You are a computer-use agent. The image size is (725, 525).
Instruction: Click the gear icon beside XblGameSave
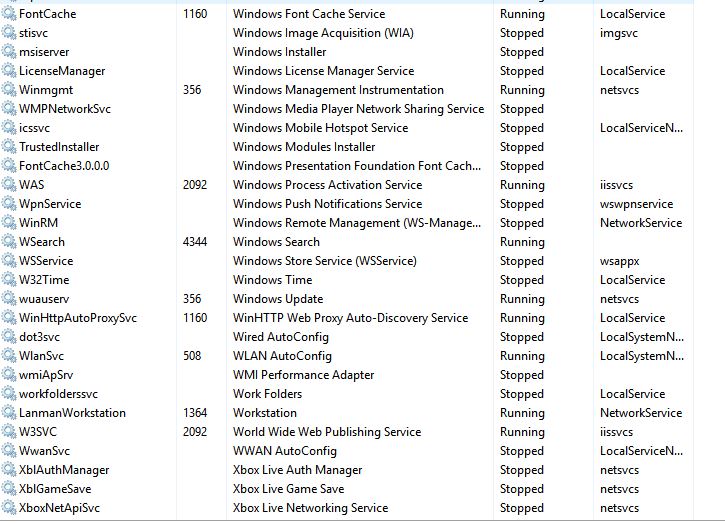pyautogui.click(x=9, y=488)
